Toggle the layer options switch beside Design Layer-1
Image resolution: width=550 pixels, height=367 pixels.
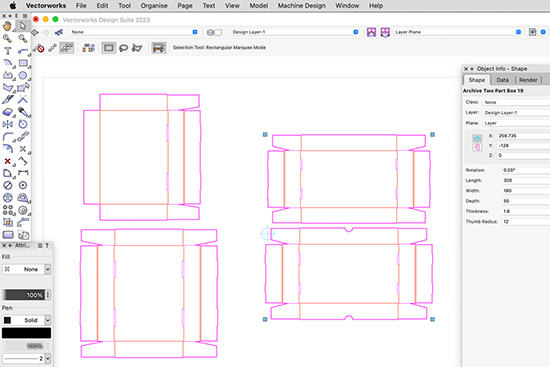[214, 32]
